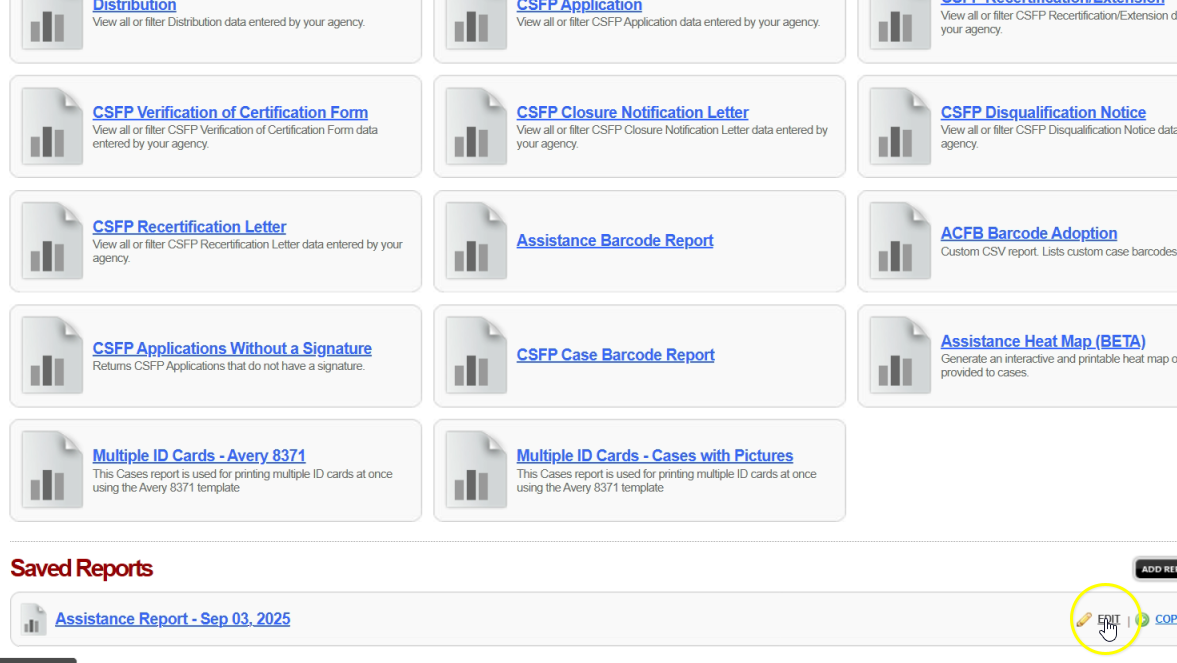Open CSFP Verification of Certification Form report

click(x=230, y=113)
